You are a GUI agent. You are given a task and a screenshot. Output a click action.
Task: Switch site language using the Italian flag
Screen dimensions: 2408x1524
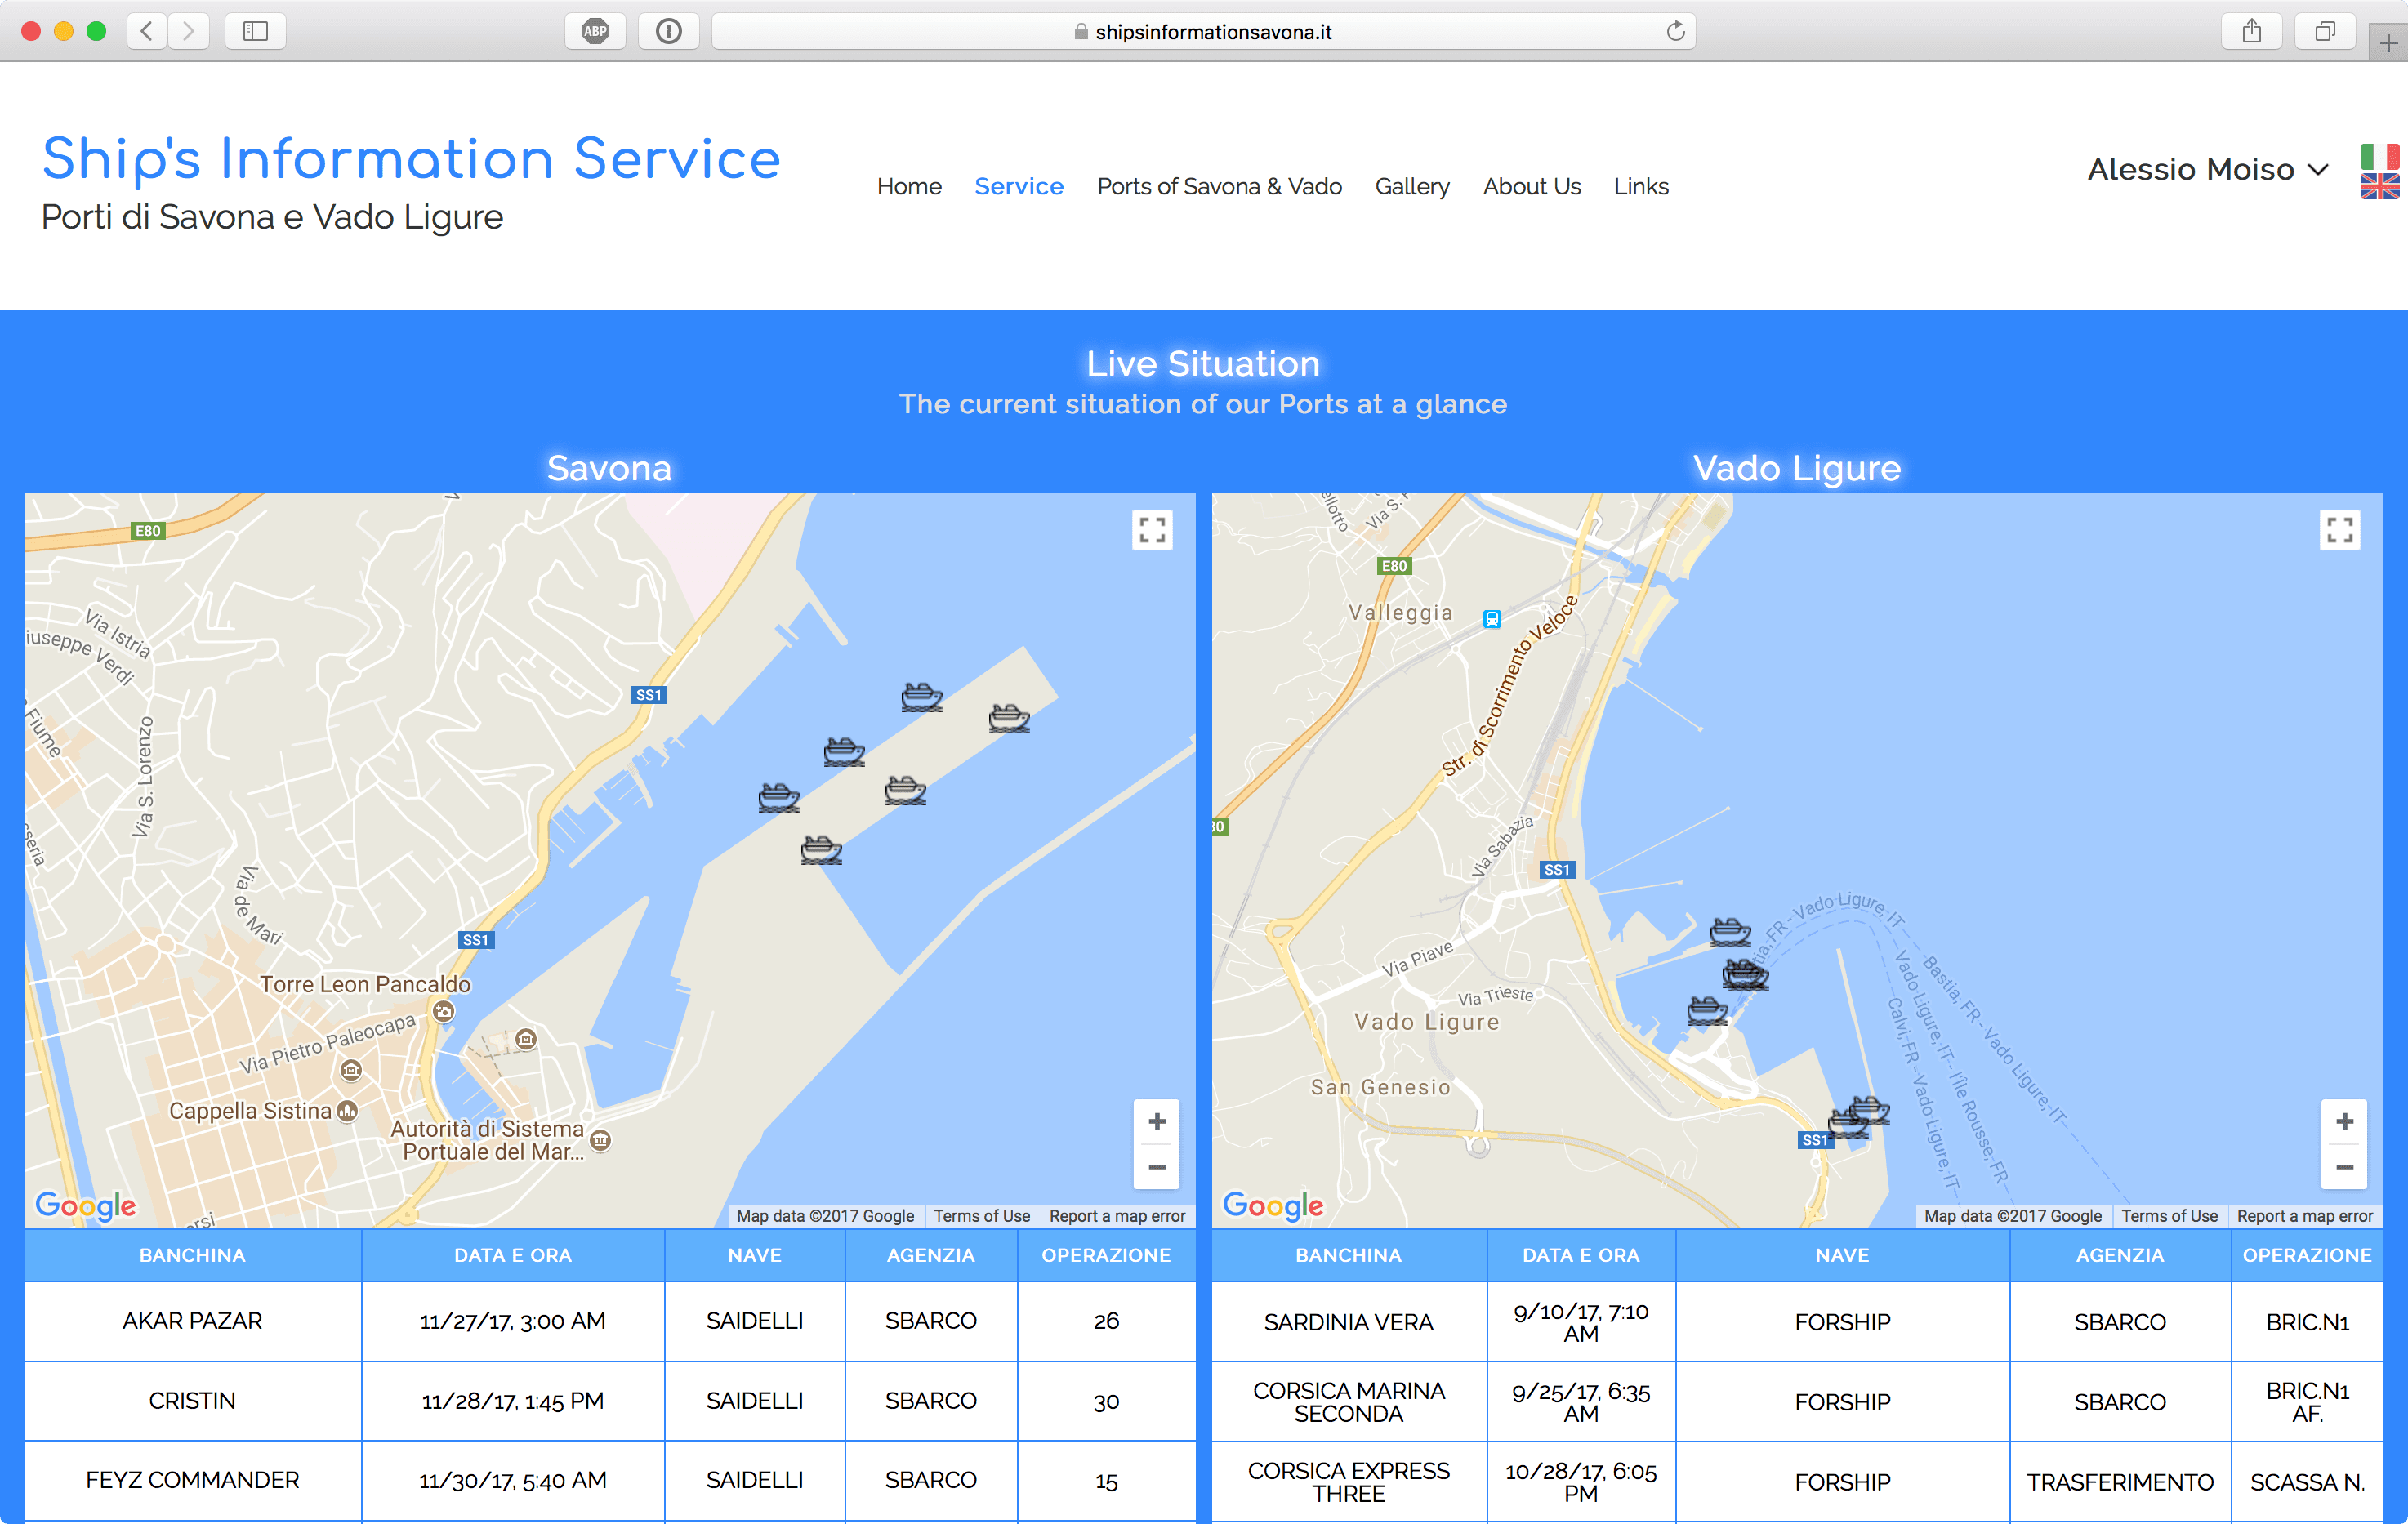coord(2380,155)
